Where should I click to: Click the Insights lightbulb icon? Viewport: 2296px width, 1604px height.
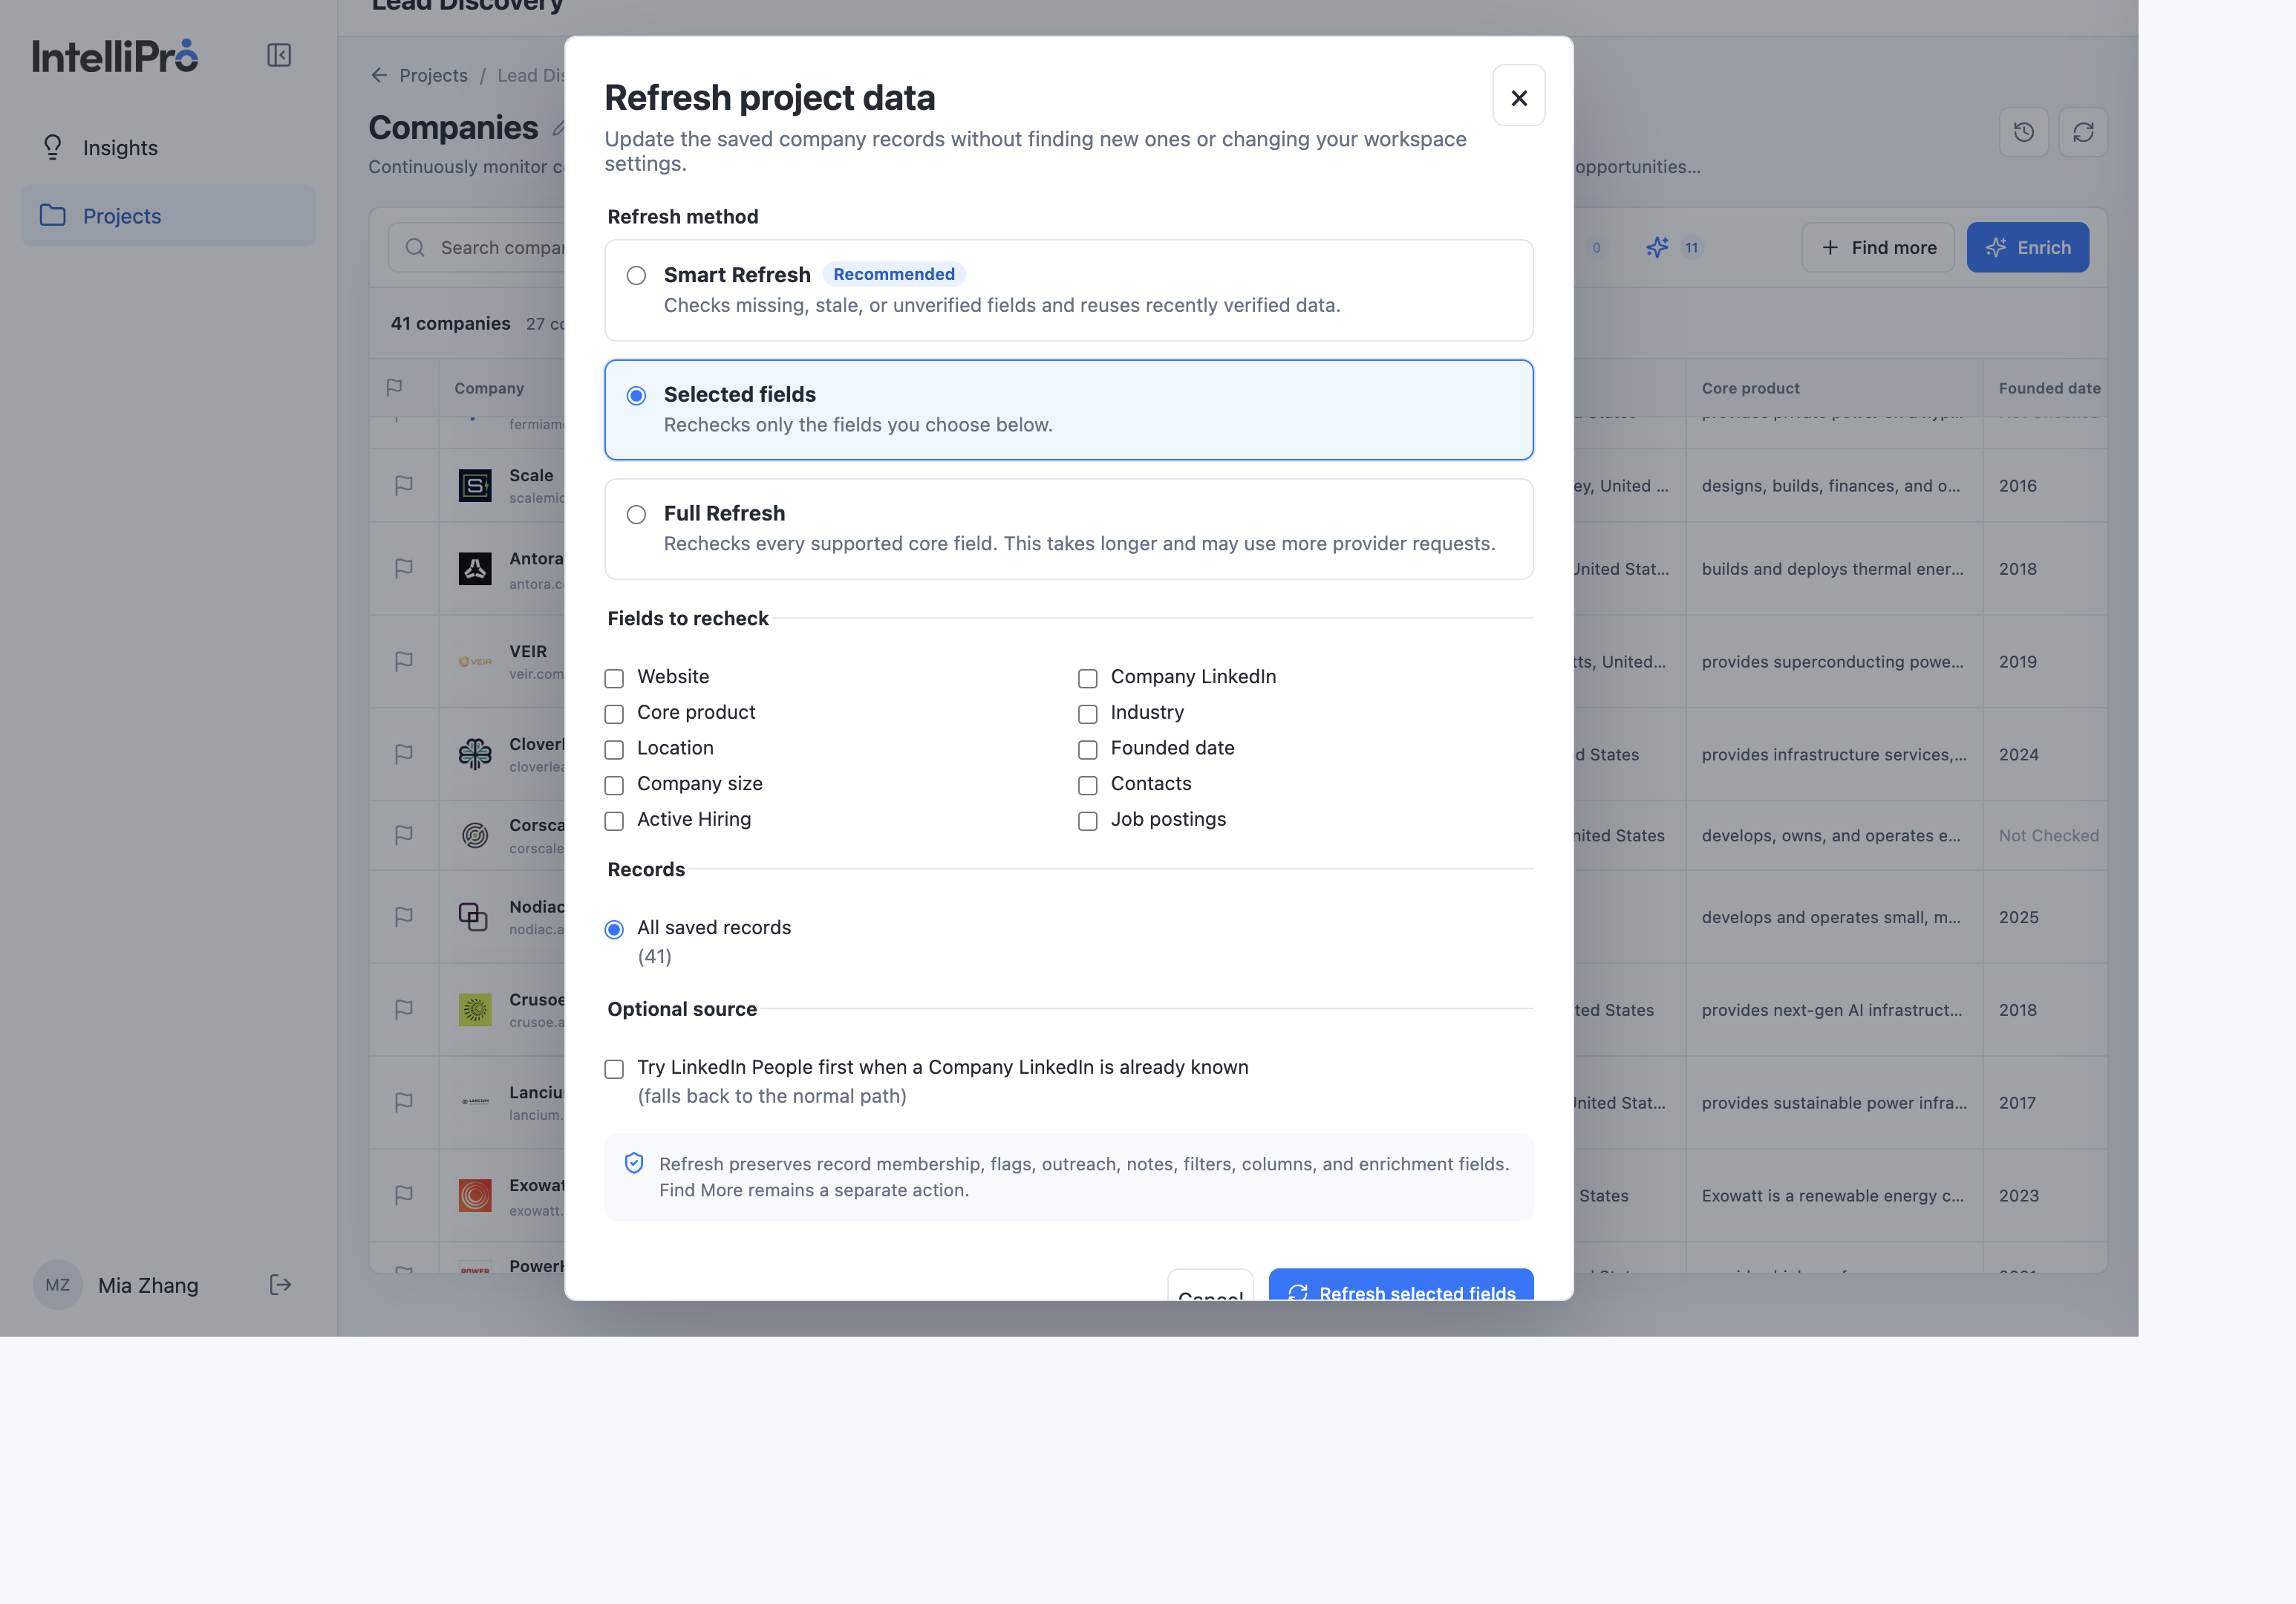[x=53, y=147]
